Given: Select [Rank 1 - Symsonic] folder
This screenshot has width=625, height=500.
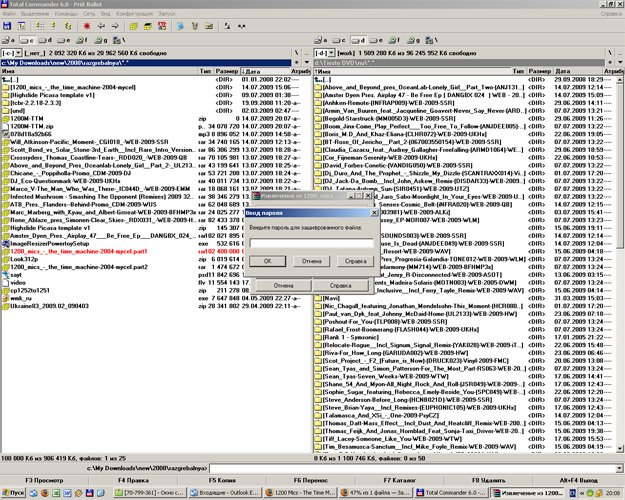Looking at the screenshot, I should [350, 337].
